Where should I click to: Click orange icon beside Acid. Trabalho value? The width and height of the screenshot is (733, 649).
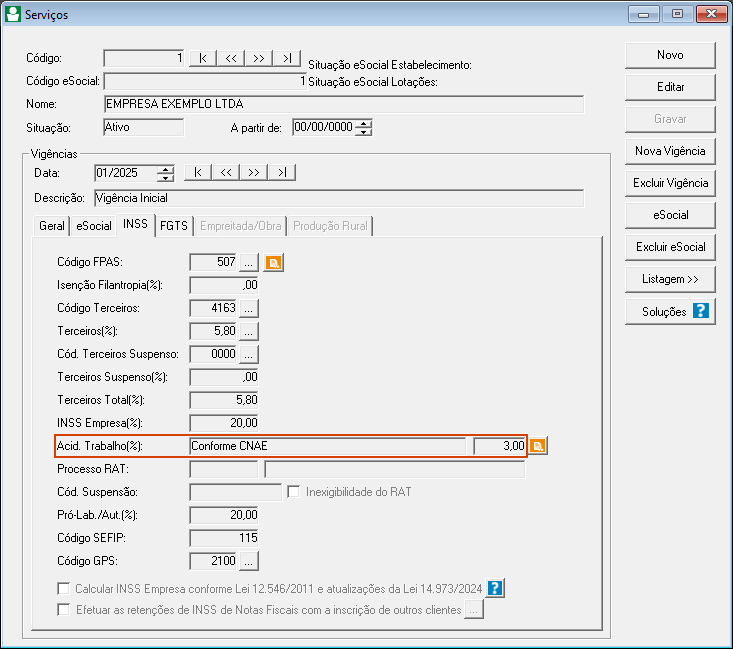(x=538, y=446)
